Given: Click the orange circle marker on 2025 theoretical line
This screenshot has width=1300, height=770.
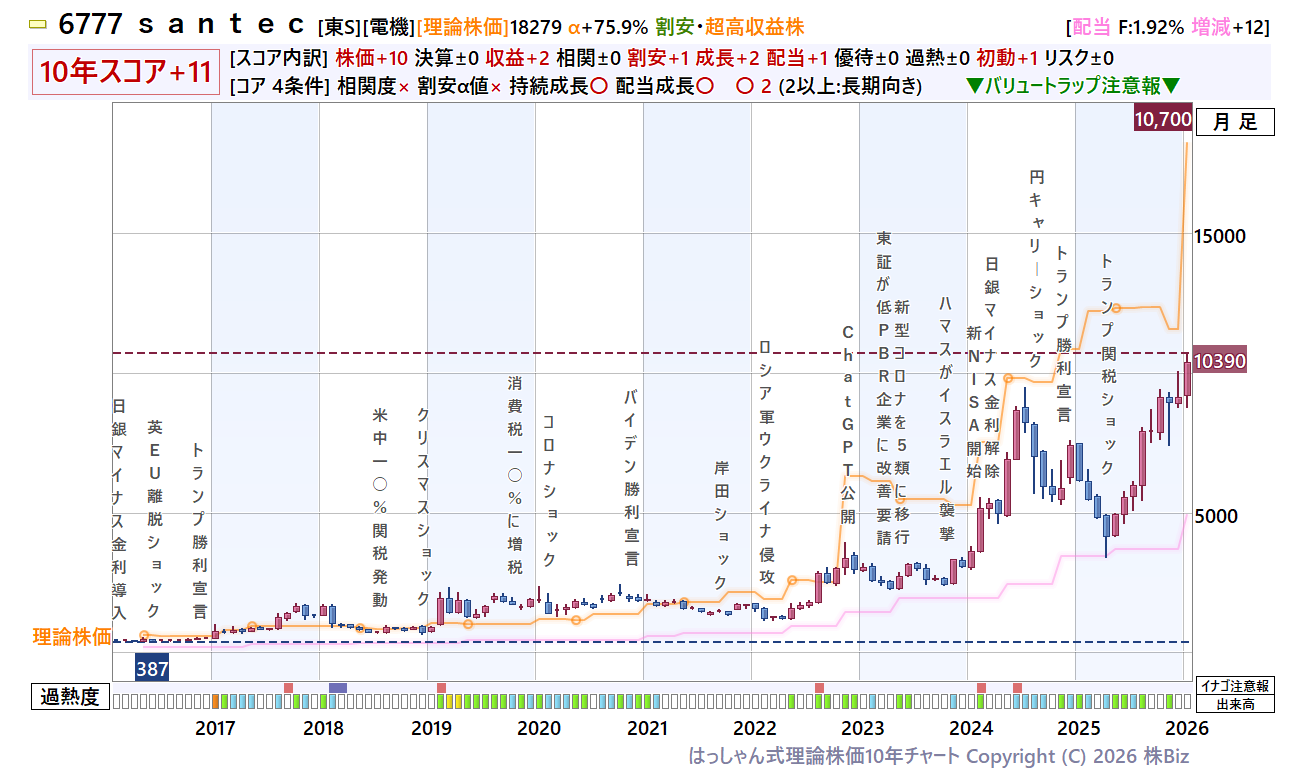Looking at the screenshot, I should [1116, 308].
